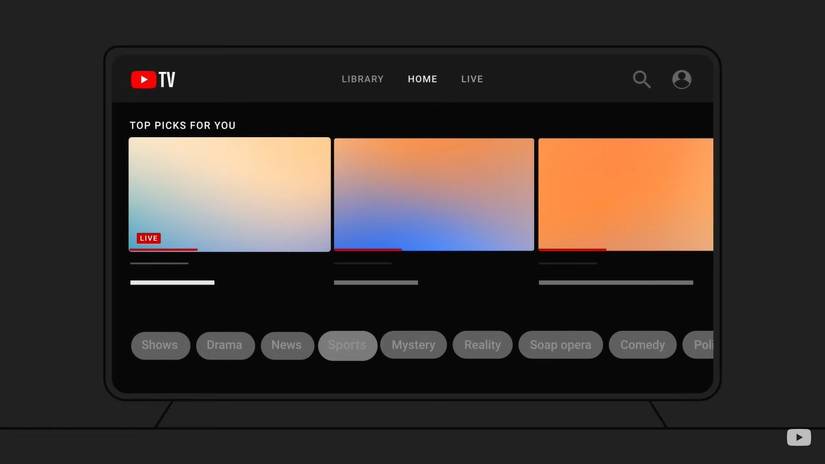Select the Shows category chip
The height and width of the screenshot is (464, 825).
pyautogui.click(x=160, y=345)
